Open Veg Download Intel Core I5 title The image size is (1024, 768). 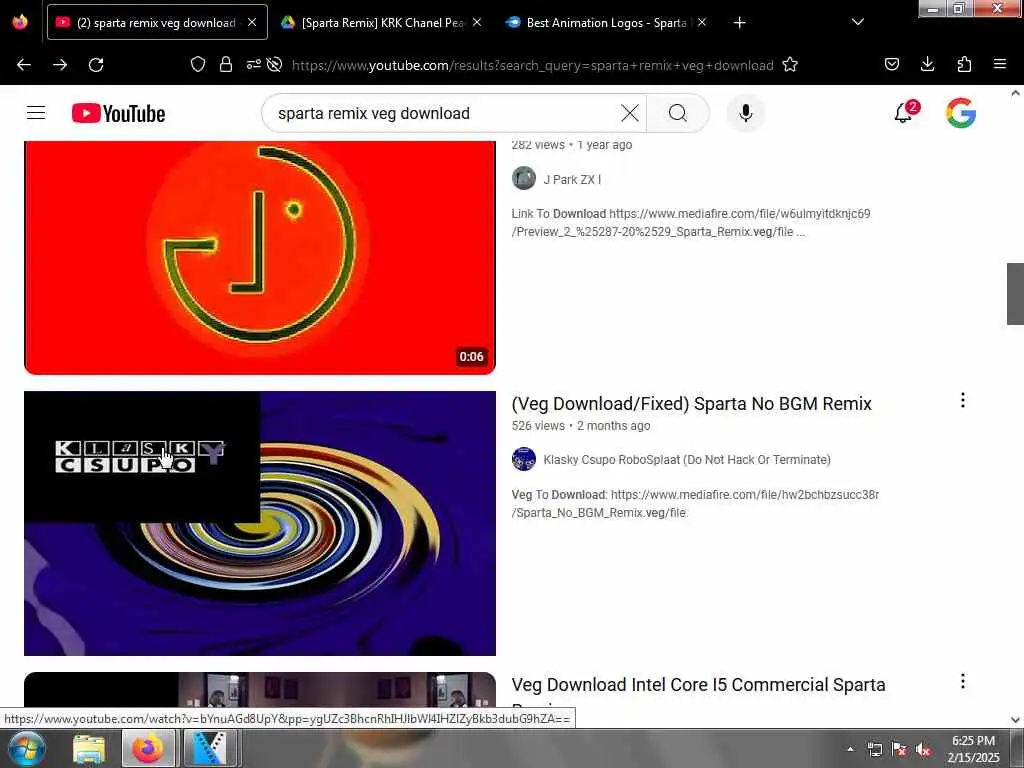coord(698,685)
